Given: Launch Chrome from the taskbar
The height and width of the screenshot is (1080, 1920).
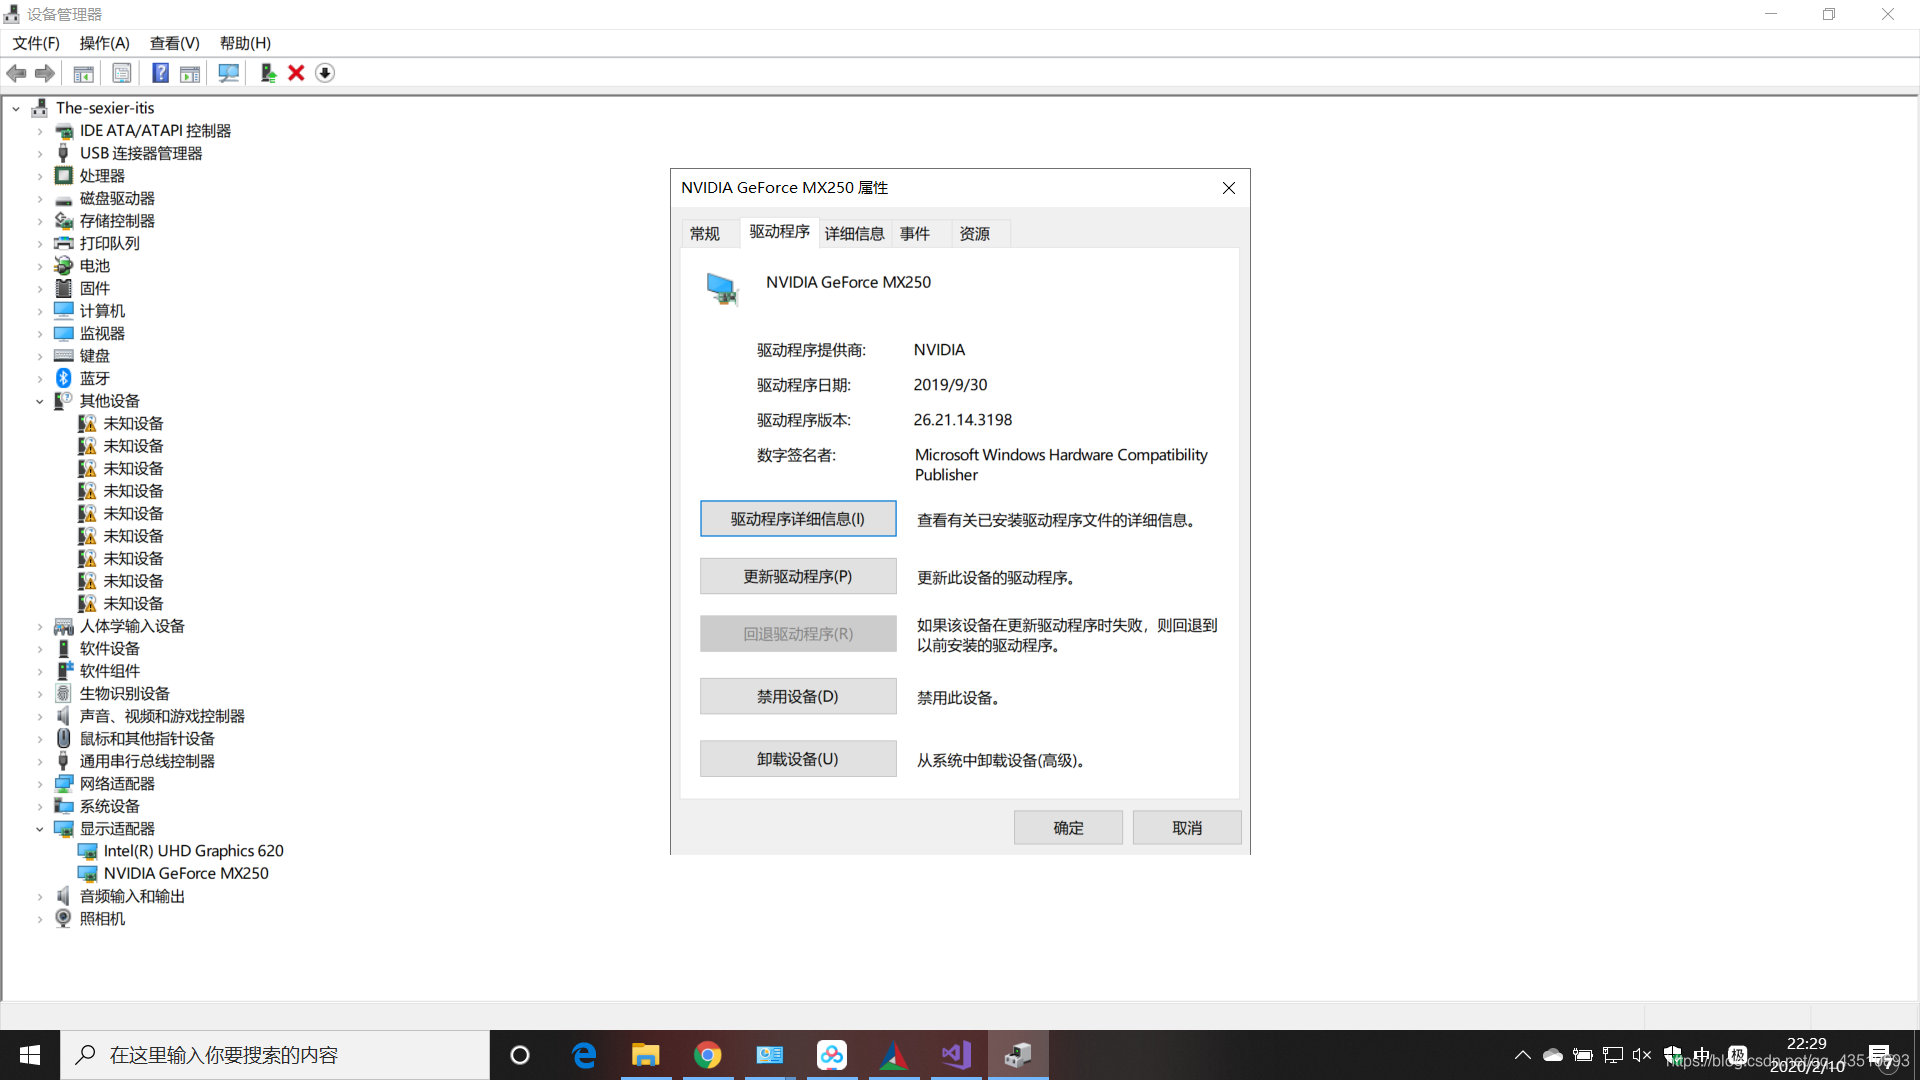Looking at the screenshot, I should 707,1054.
